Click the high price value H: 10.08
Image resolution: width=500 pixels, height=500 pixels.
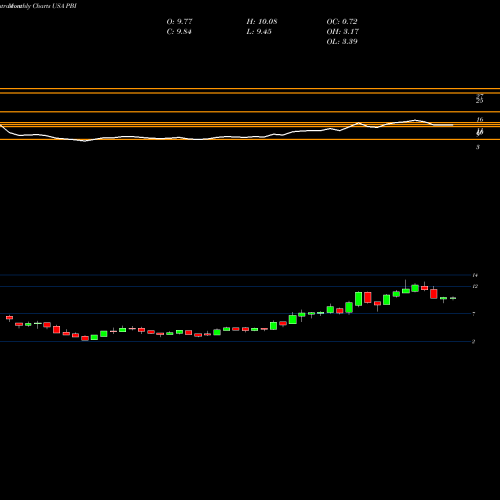click(262, 22)
